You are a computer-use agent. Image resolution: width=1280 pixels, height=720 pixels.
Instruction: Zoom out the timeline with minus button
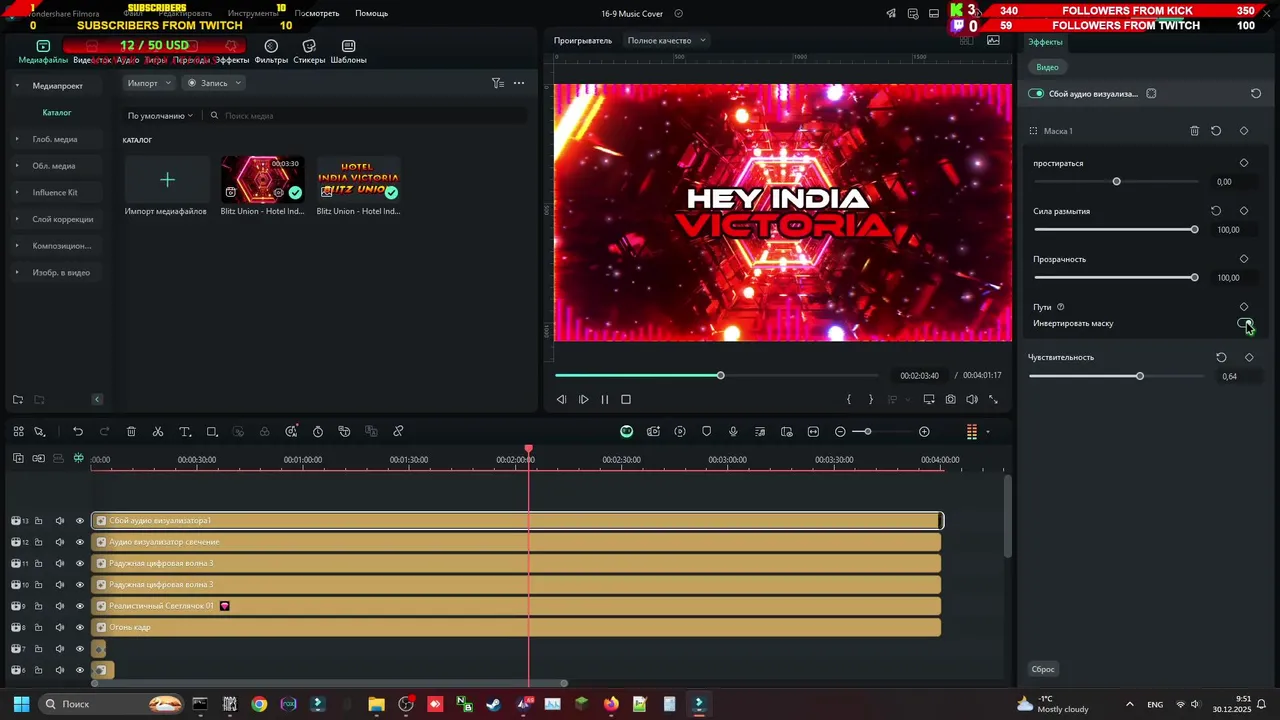[x=840, y=432]
